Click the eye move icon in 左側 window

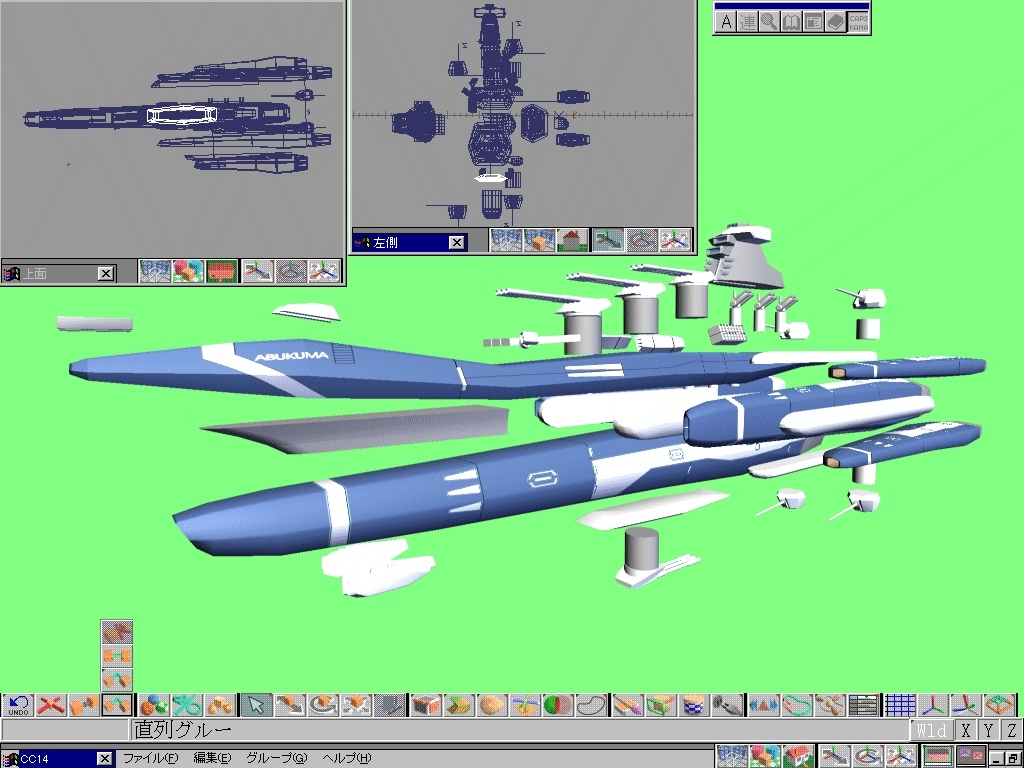(609, 240)
